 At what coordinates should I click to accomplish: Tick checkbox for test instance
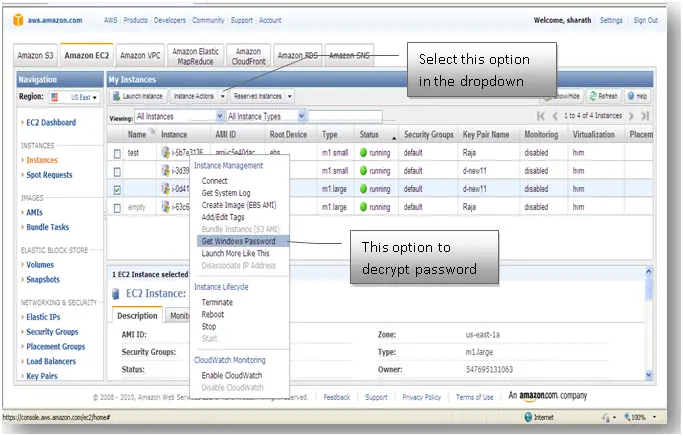pyautogui.click(x=117, y=153)
